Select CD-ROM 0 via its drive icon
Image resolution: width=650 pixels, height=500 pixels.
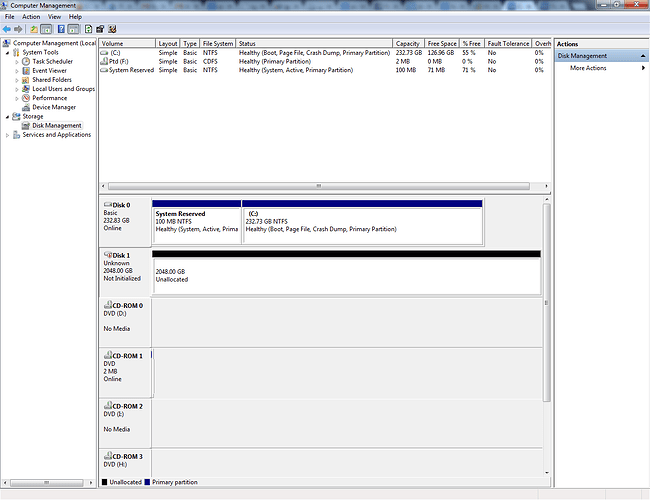click(x=108, y=305)
